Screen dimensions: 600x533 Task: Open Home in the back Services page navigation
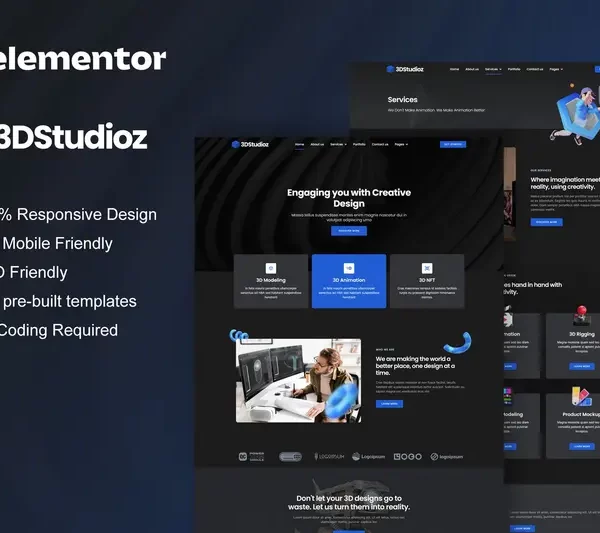click(x=454, y=69)
